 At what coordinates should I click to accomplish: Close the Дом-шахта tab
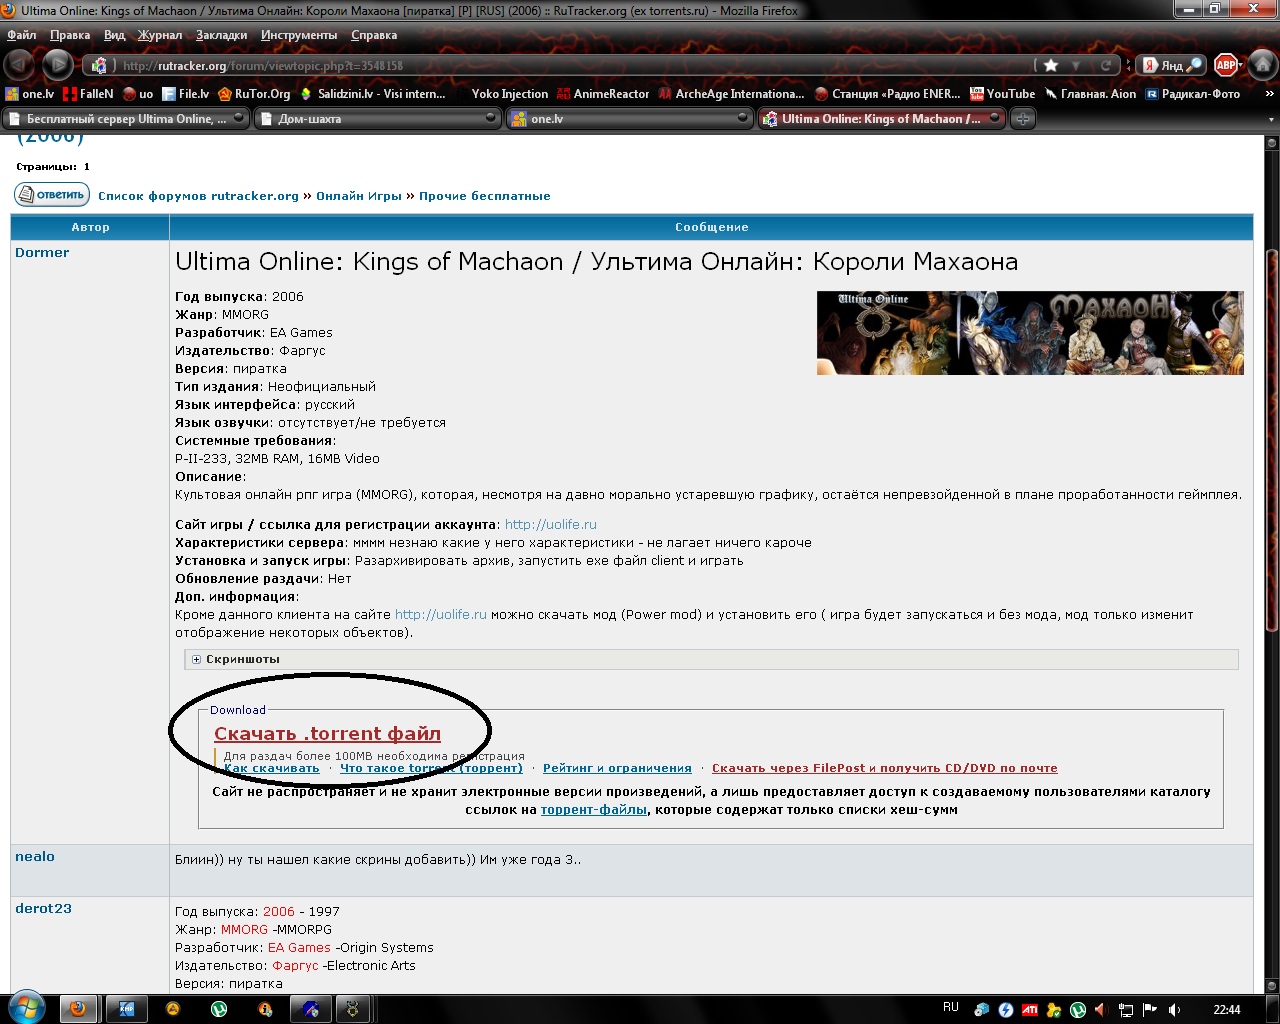point(490,118)
